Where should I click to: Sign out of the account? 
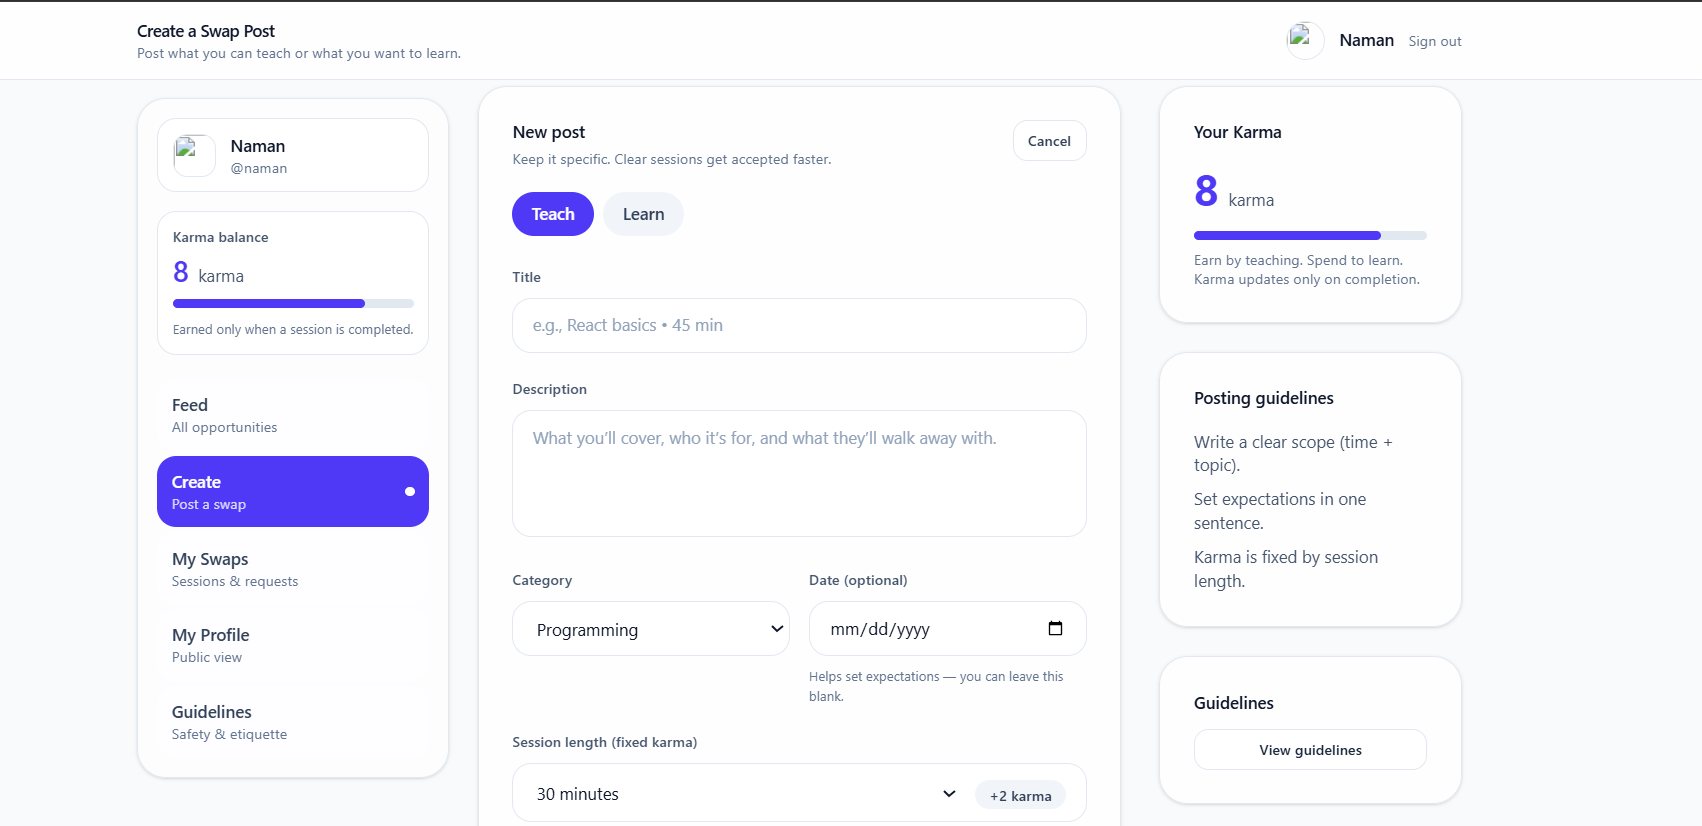click(x=1435, y=41)
